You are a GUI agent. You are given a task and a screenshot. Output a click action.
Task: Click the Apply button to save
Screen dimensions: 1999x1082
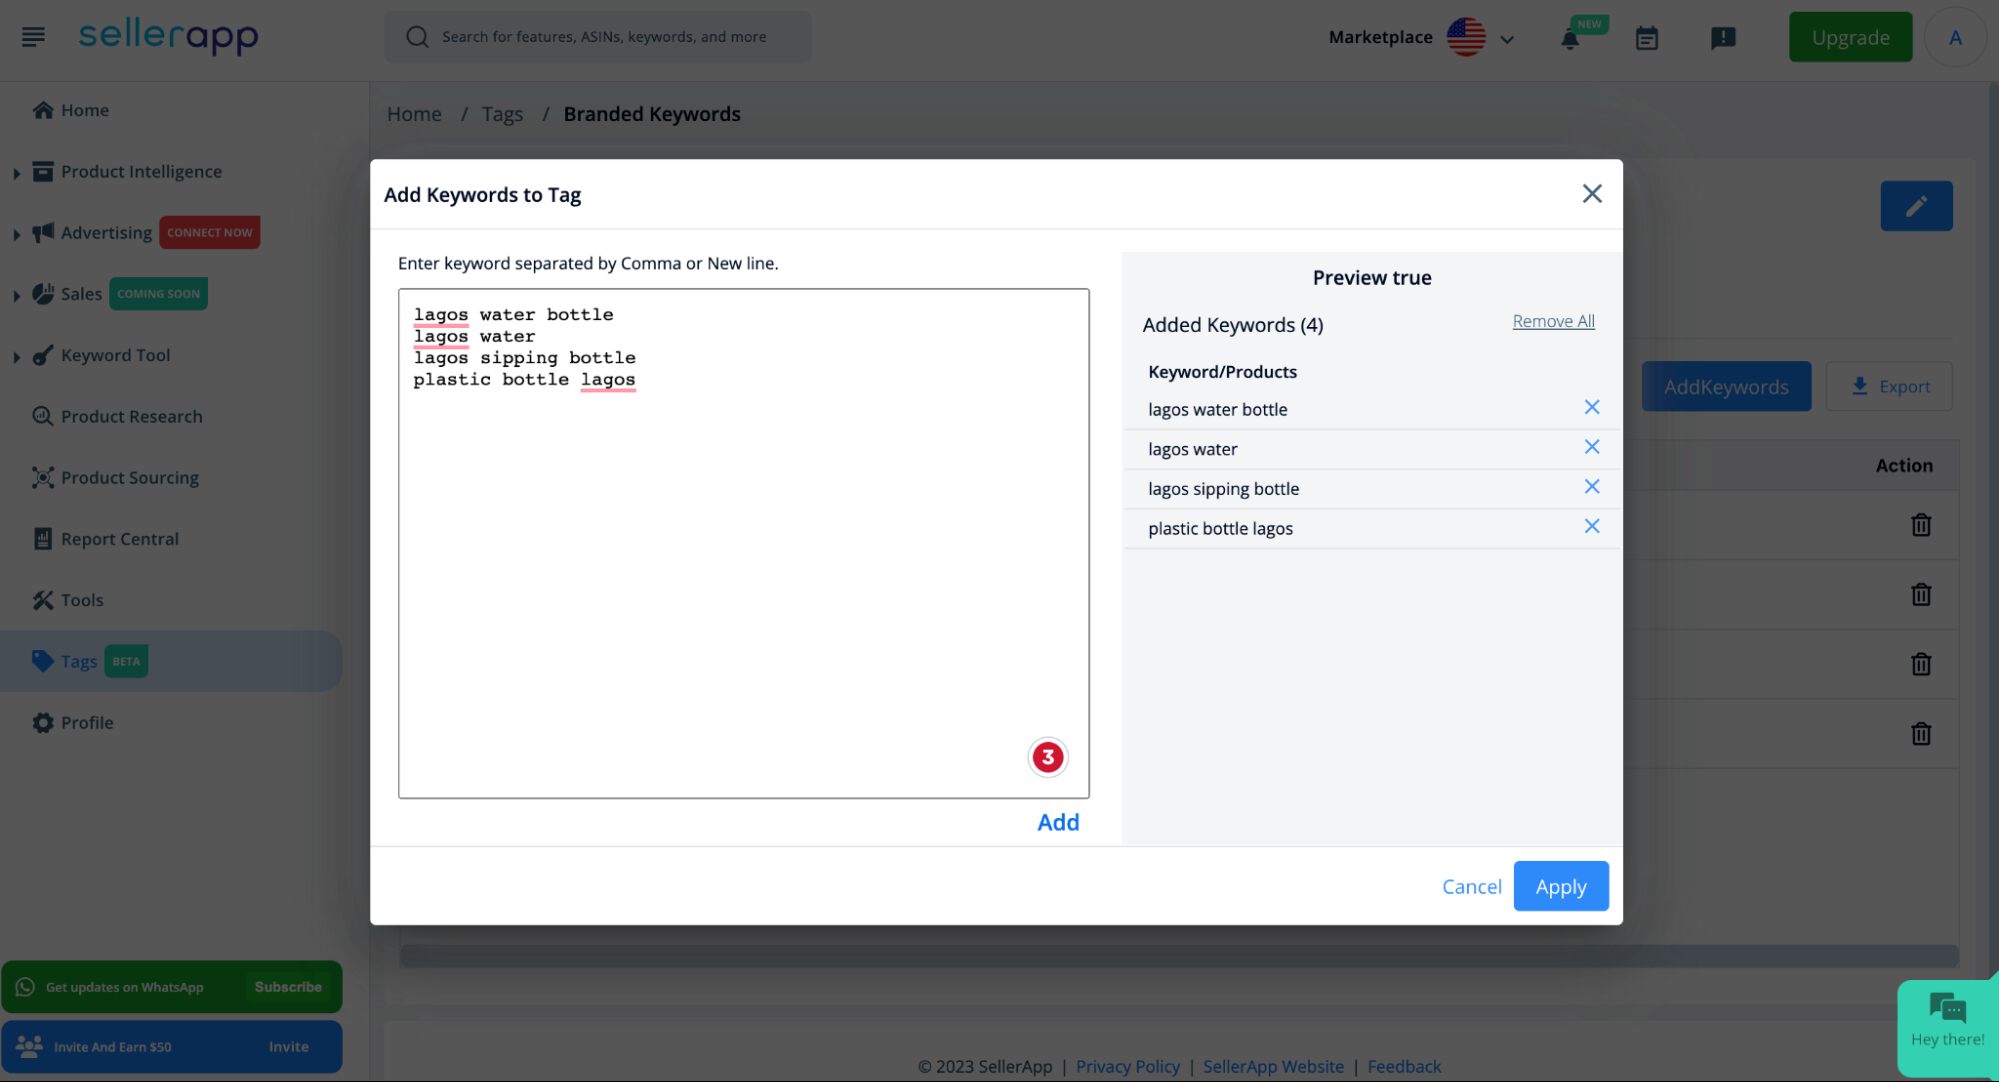[x=1561, y=886]
